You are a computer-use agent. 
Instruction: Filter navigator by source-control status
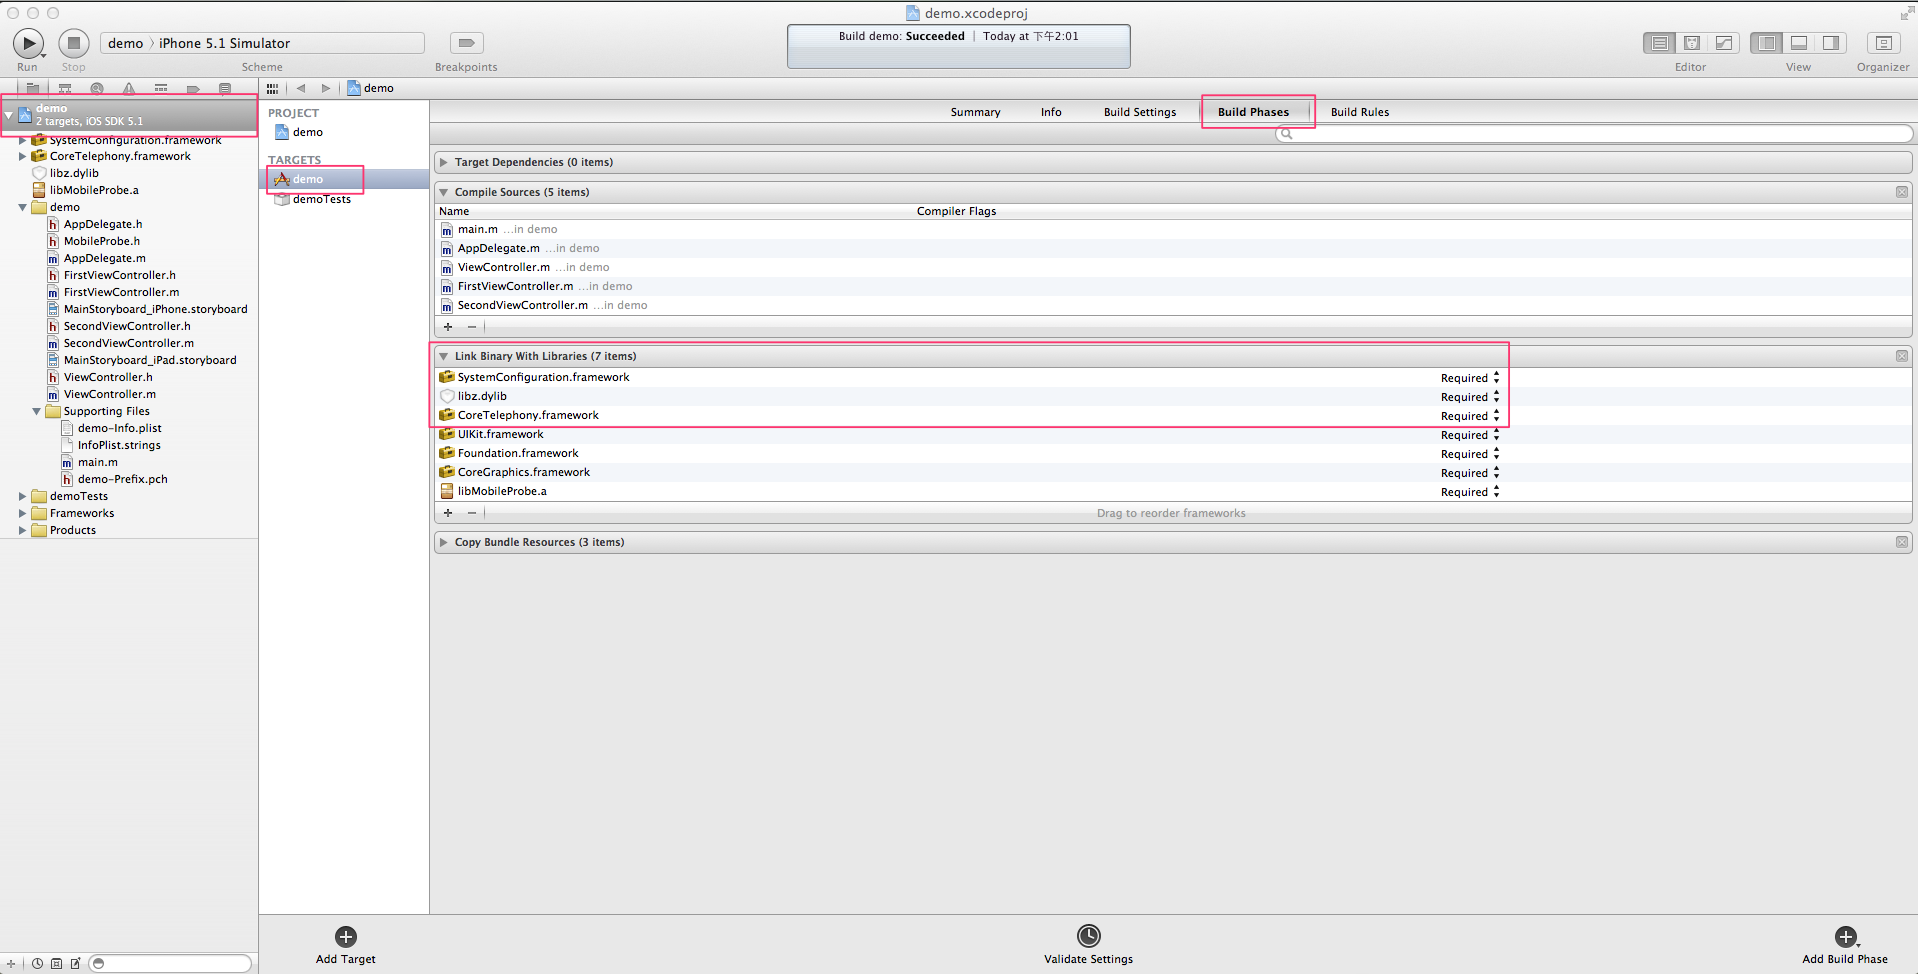(56, 964)
